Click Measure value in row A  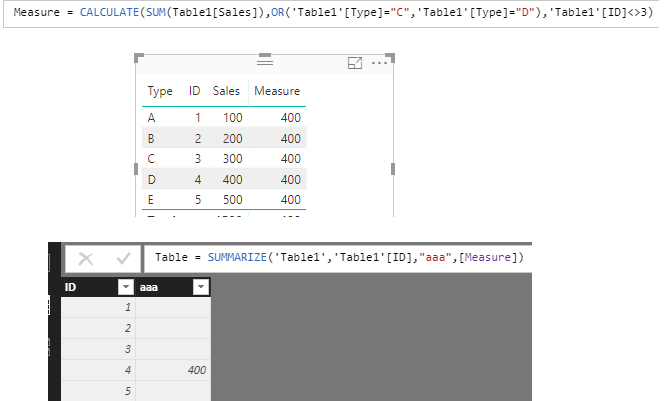[x=291, y=118]
